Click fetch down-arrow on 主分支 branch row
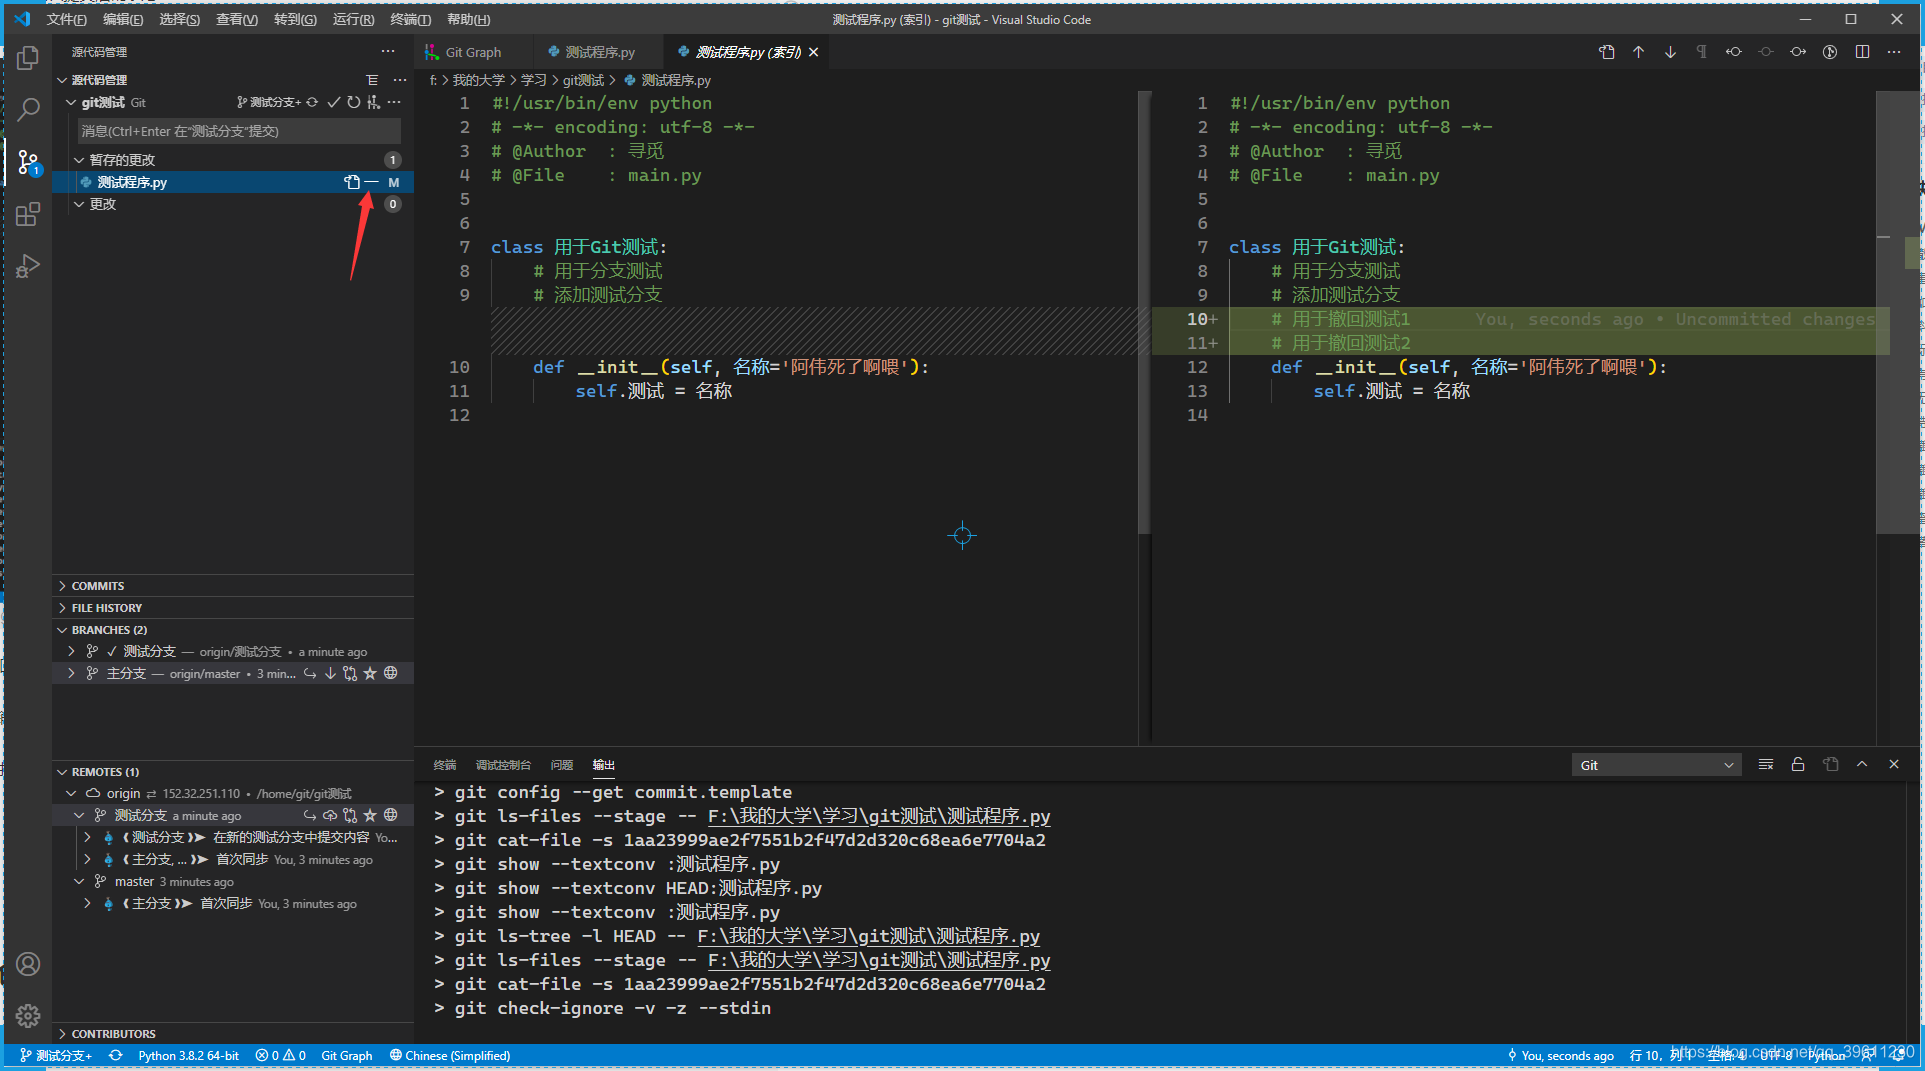 click(x=330, y=673)
